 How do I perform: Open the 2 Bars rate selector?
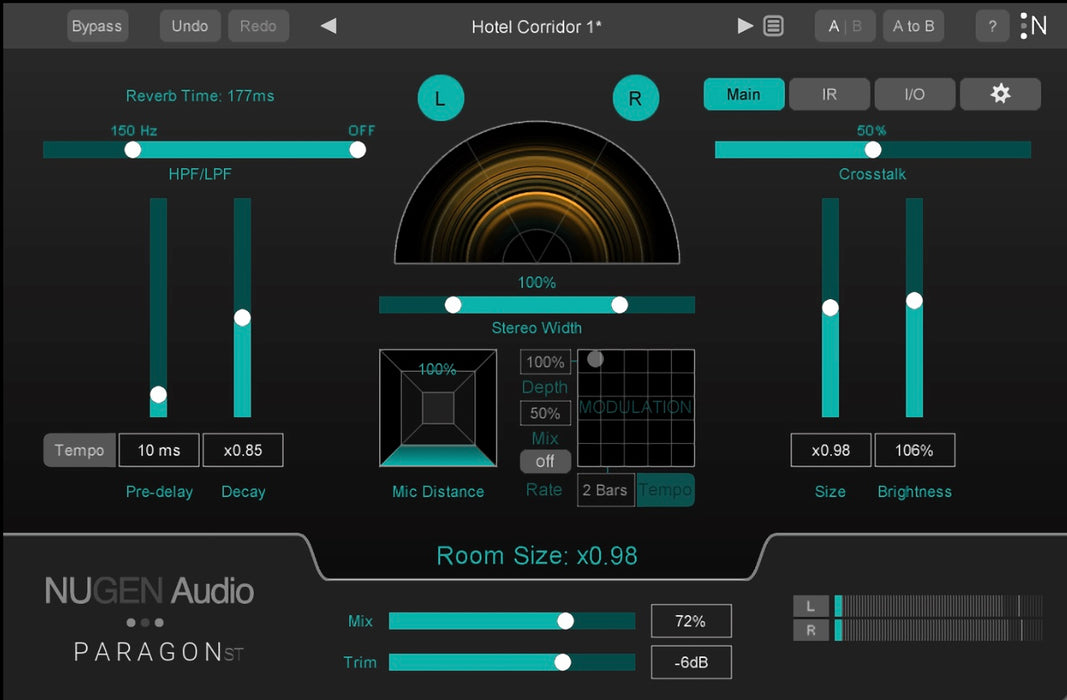click(605, 490)
